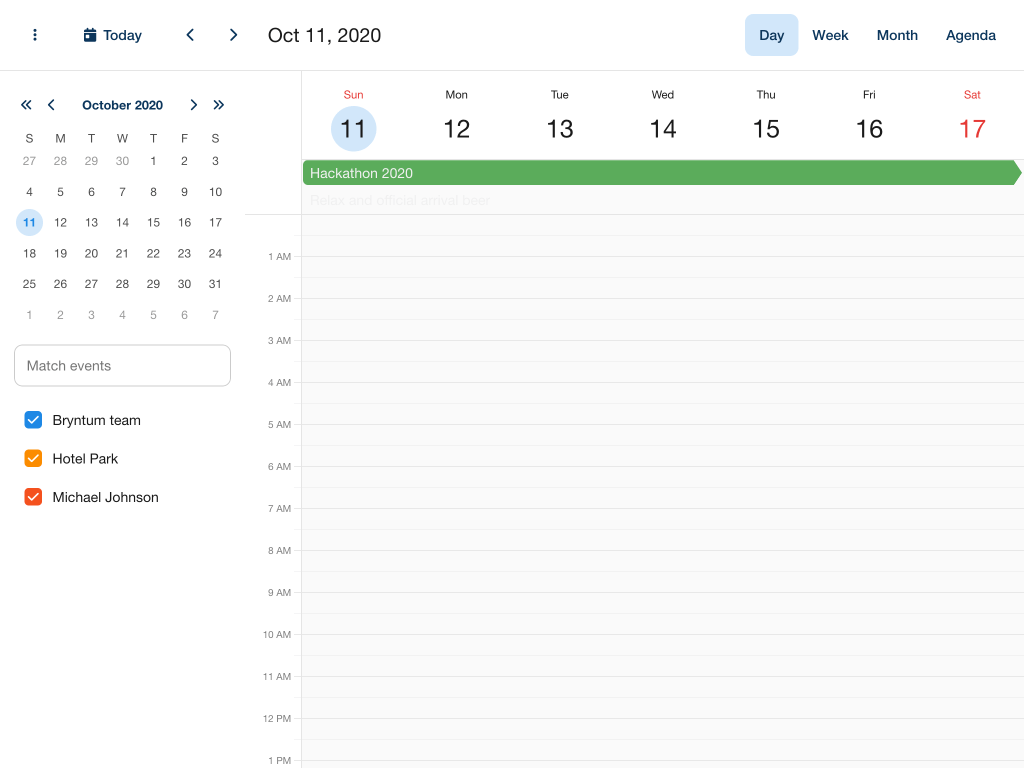Type in the Match events field
The image size is (1024, 768).
[x=122, y=366]
